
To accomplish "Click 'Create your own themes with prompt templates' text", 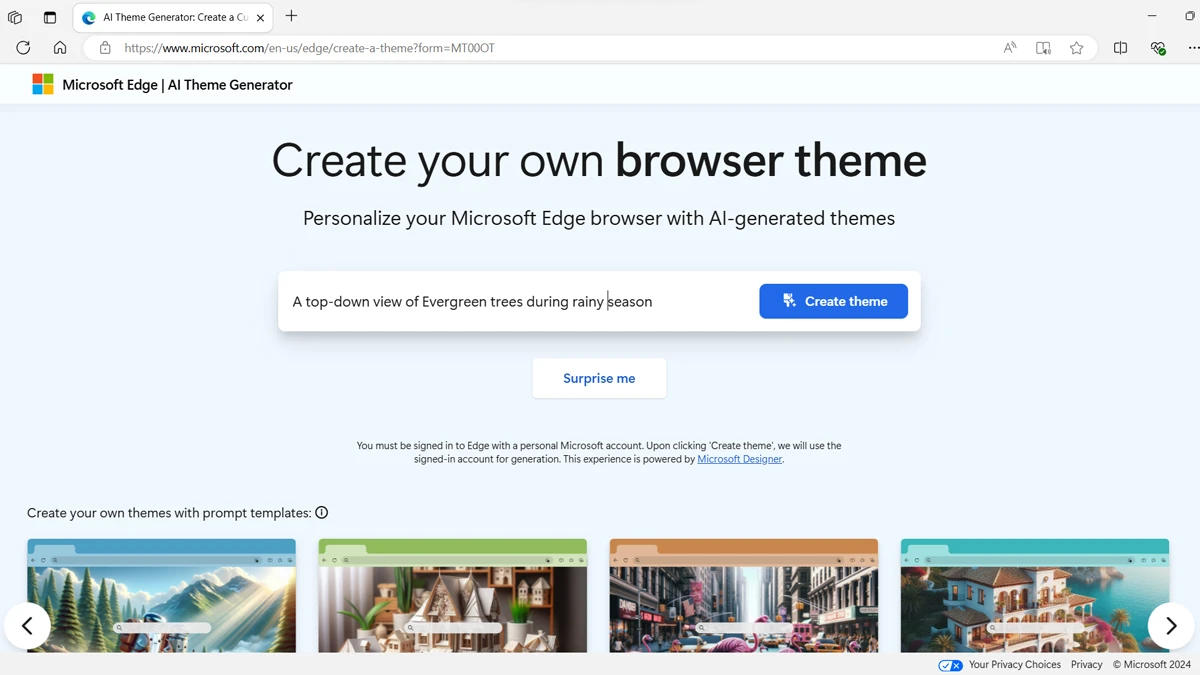I will (169, 513).
